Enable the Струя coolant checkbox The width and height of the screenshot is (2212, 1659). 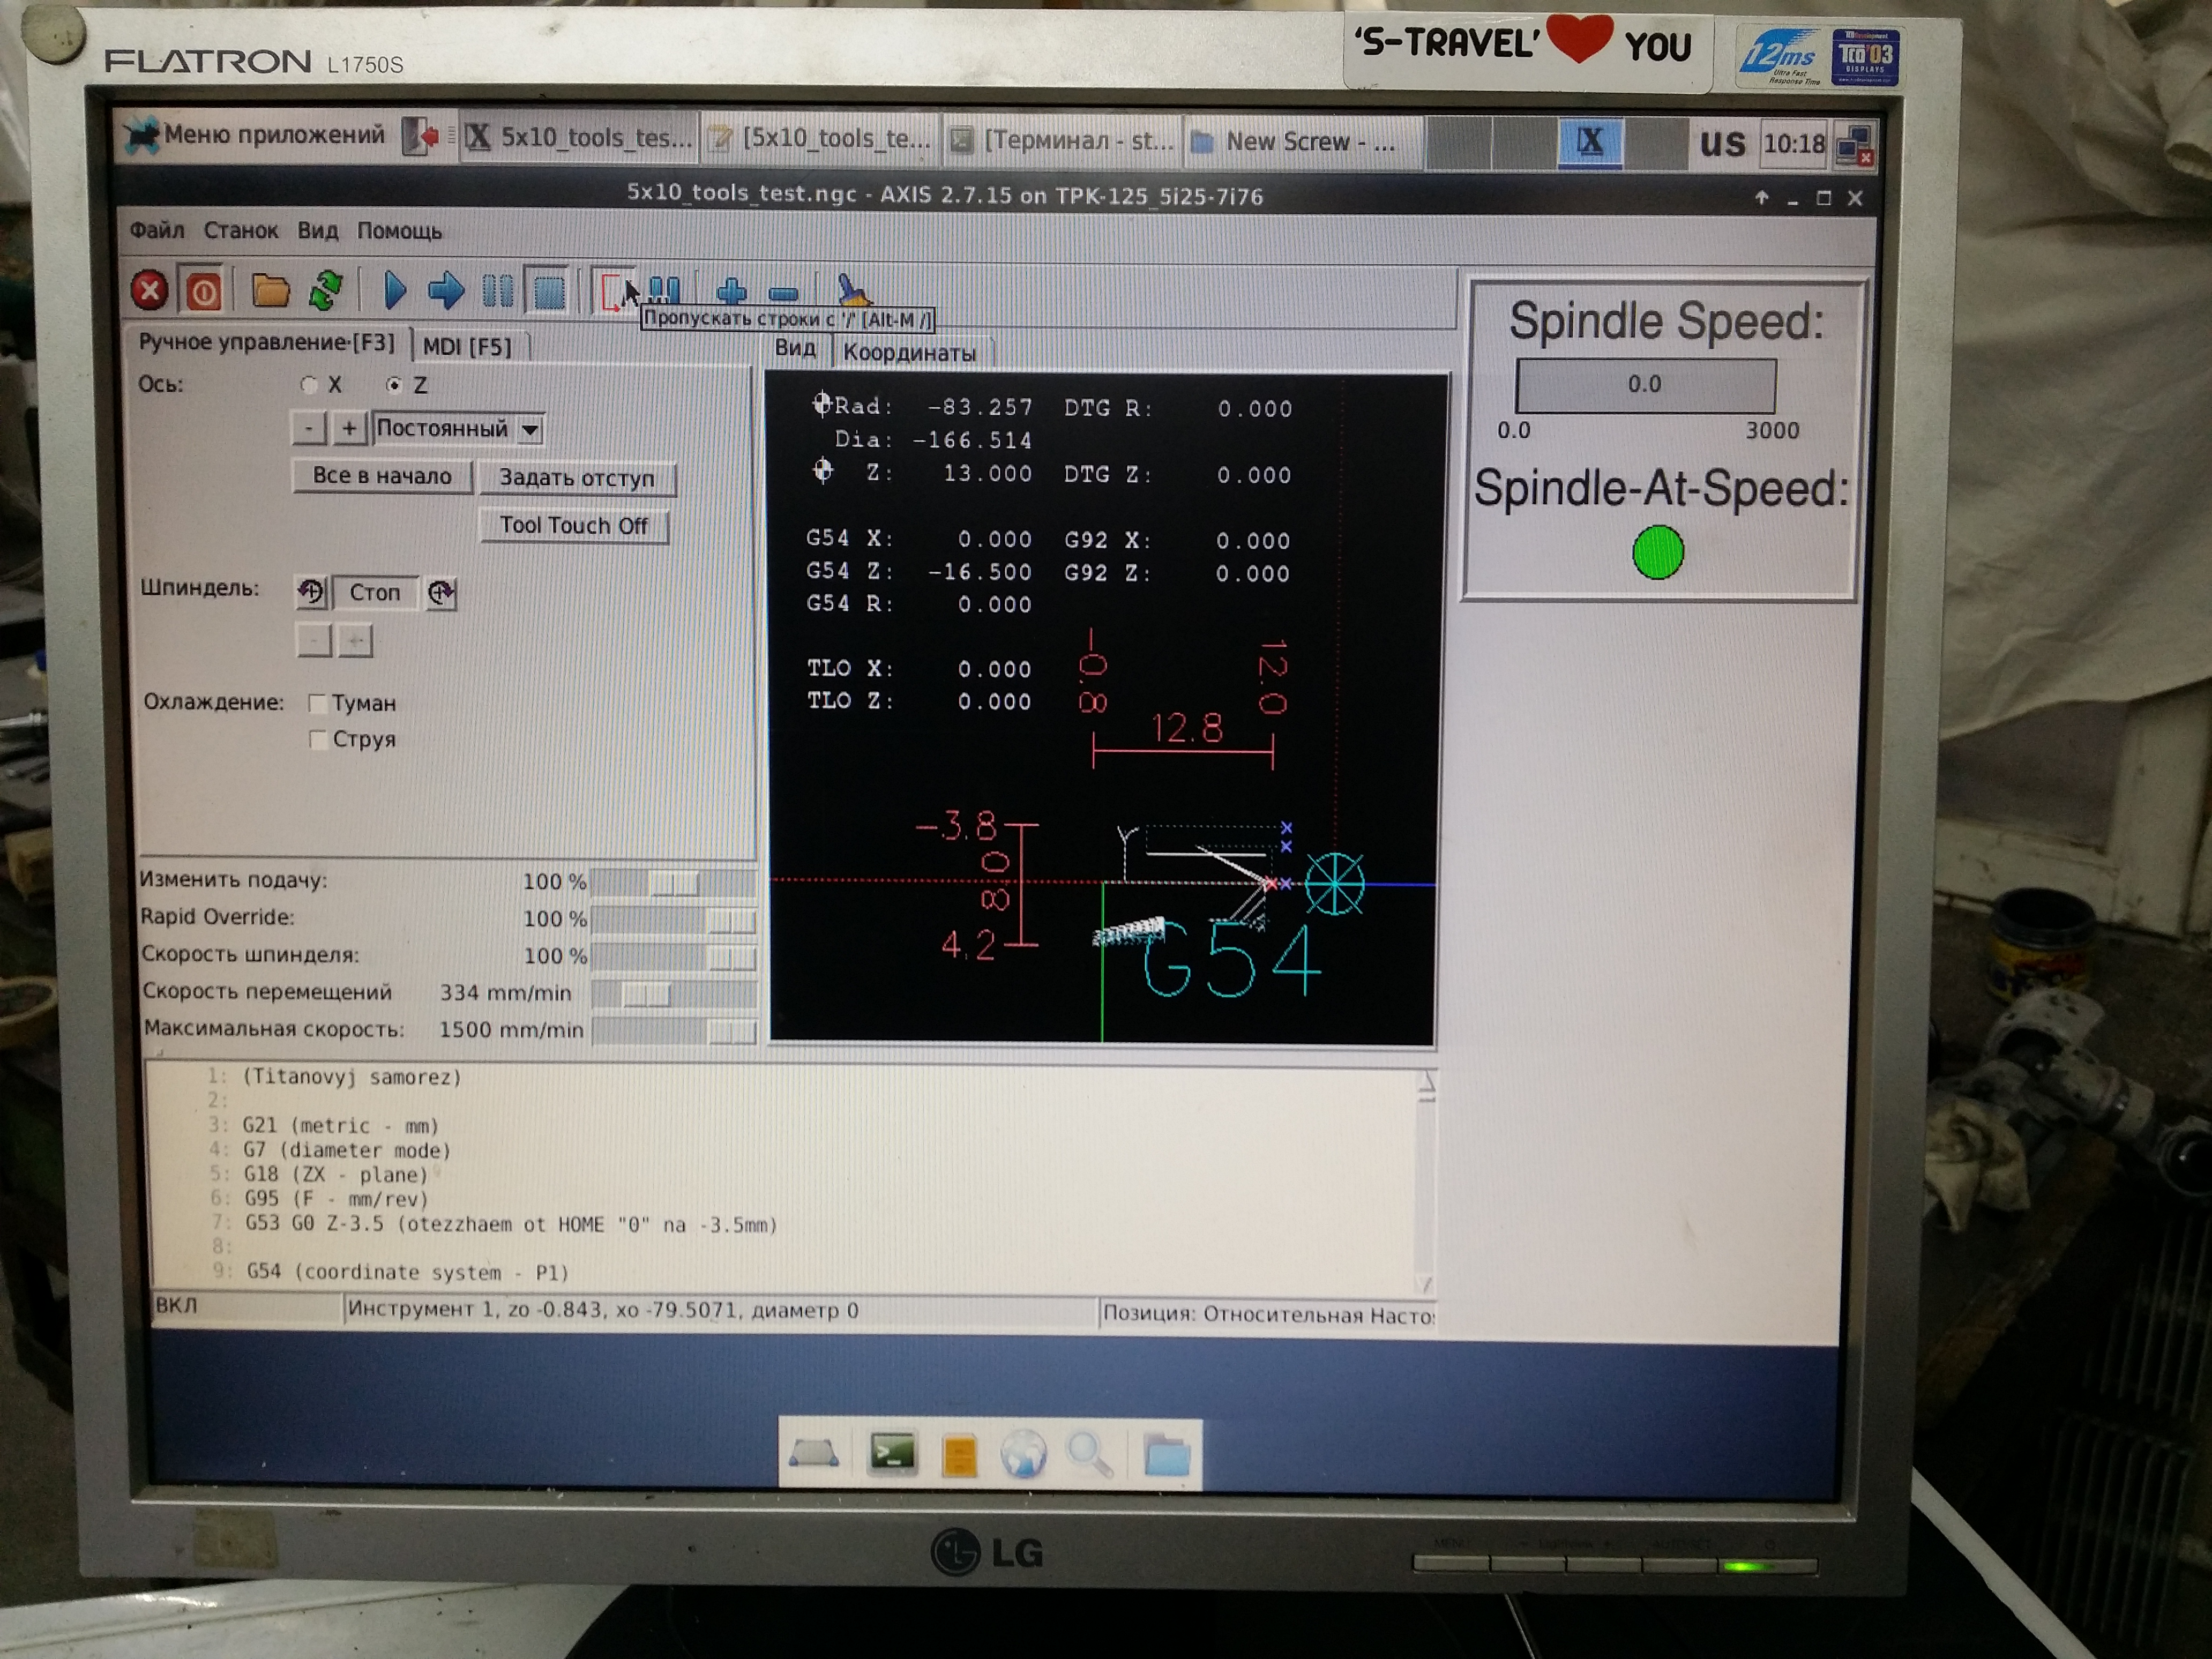pyautogui.click(x=318, y=739)
